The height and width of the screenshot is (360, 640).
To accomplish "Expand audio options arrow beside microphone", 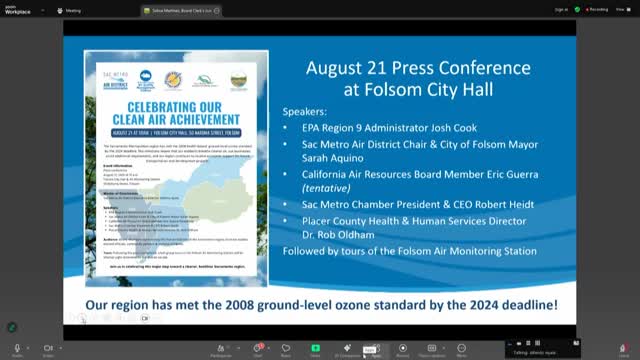I will pyautogui.click(x=28, y=348).
